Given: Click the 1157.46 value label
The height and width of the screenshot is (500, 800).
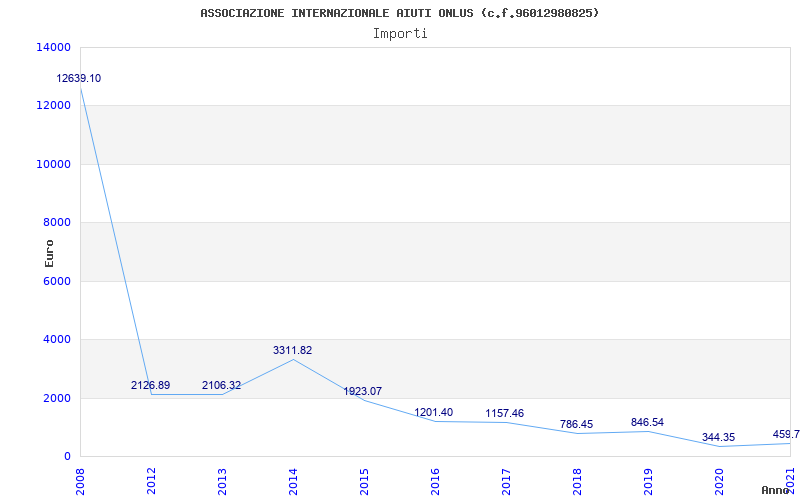Looking at the screenshot, I should tap(504, 413).
